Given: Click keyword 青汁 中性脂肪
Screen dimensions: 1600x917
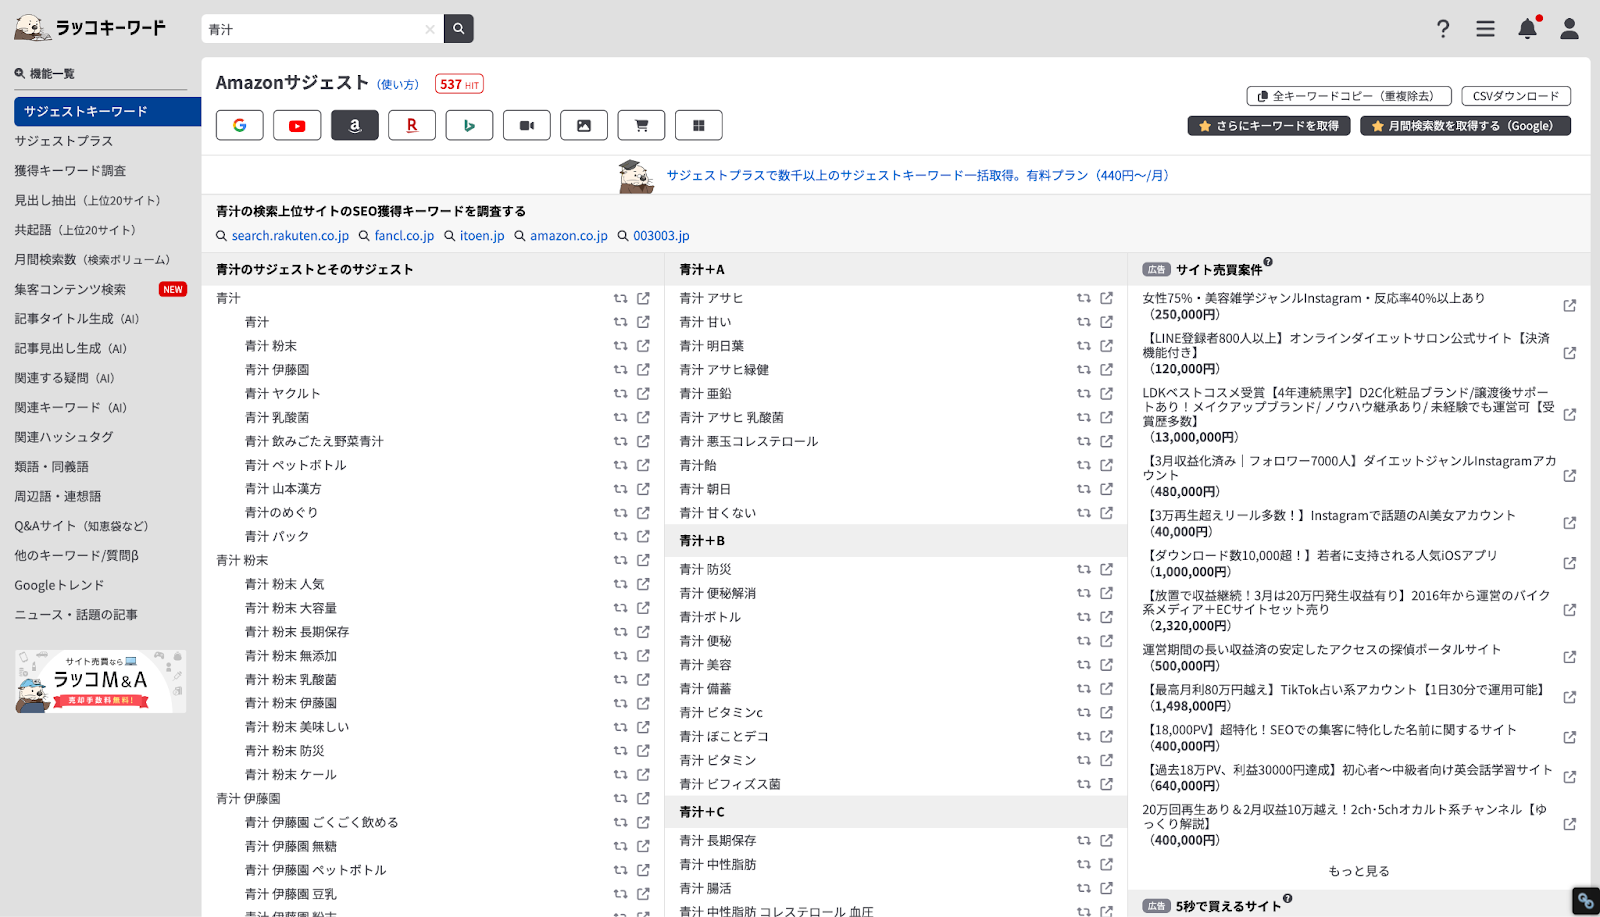Looking at the screenshot, I should point(718,864).
